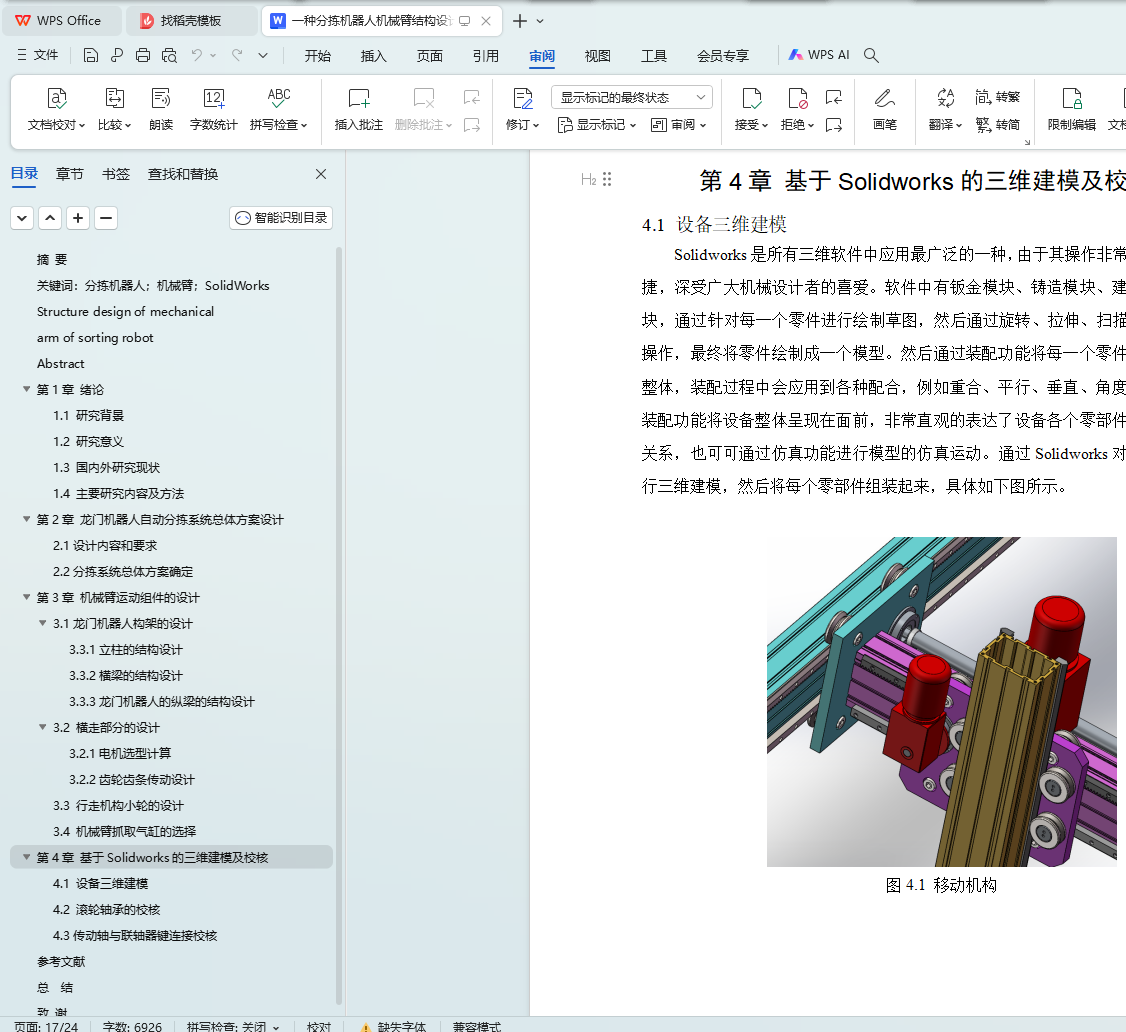Select the 画笔 pen tool
Image resolution: width=1126 pixels, height=1032 pixels.
[885, 109]
